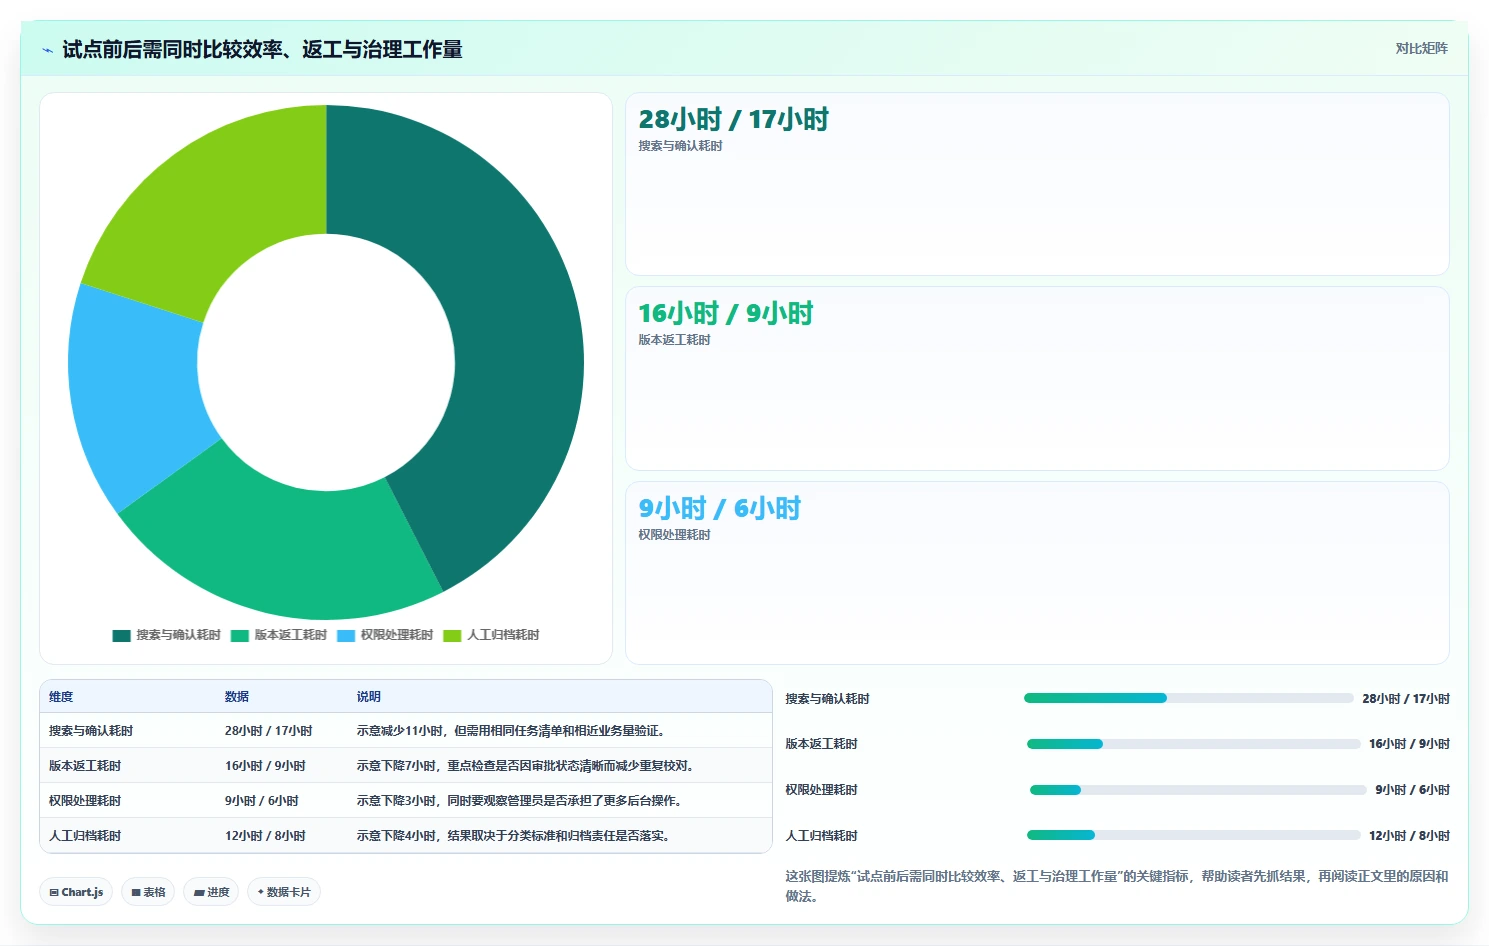Select the 权限处理耗时 table row cell
The width and height of the screenshot is (1489, 946).
85,801
